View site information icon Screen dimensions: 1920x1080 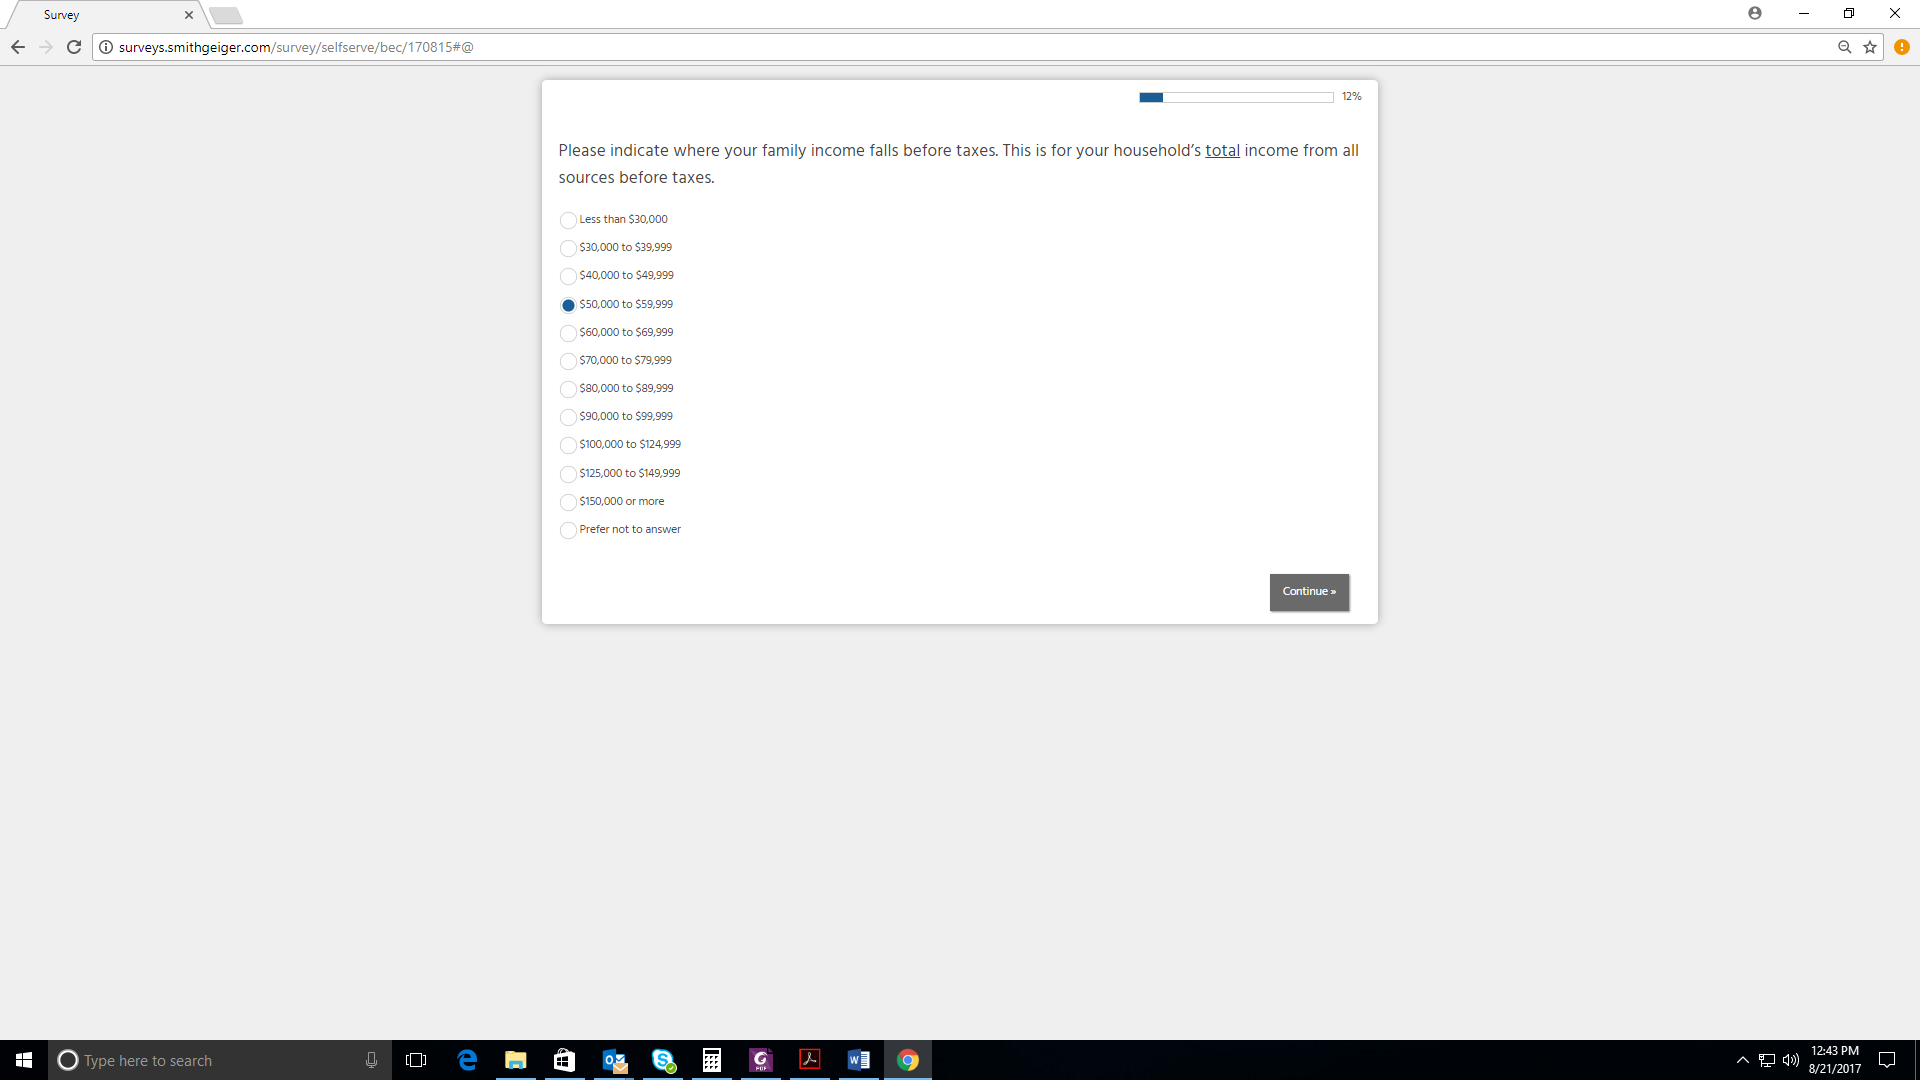(x=106, y=47)
